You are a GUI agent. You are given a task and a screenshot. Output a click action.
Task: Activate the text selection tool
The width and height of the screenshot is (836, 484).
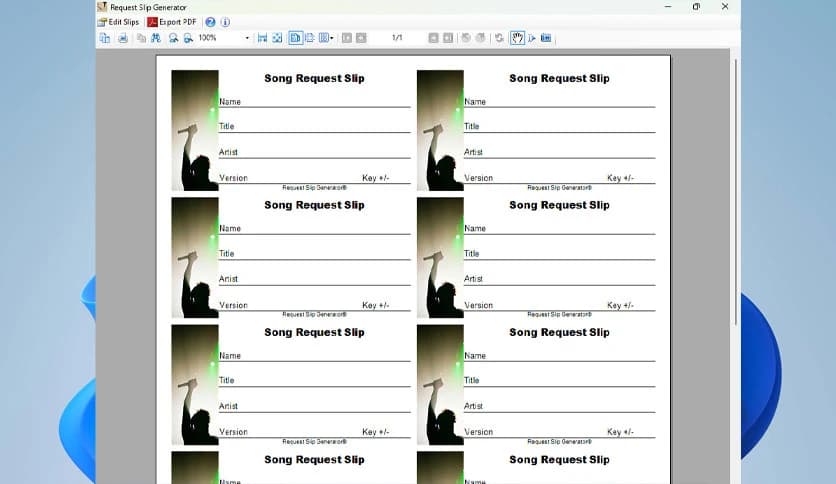pos(532,38)
